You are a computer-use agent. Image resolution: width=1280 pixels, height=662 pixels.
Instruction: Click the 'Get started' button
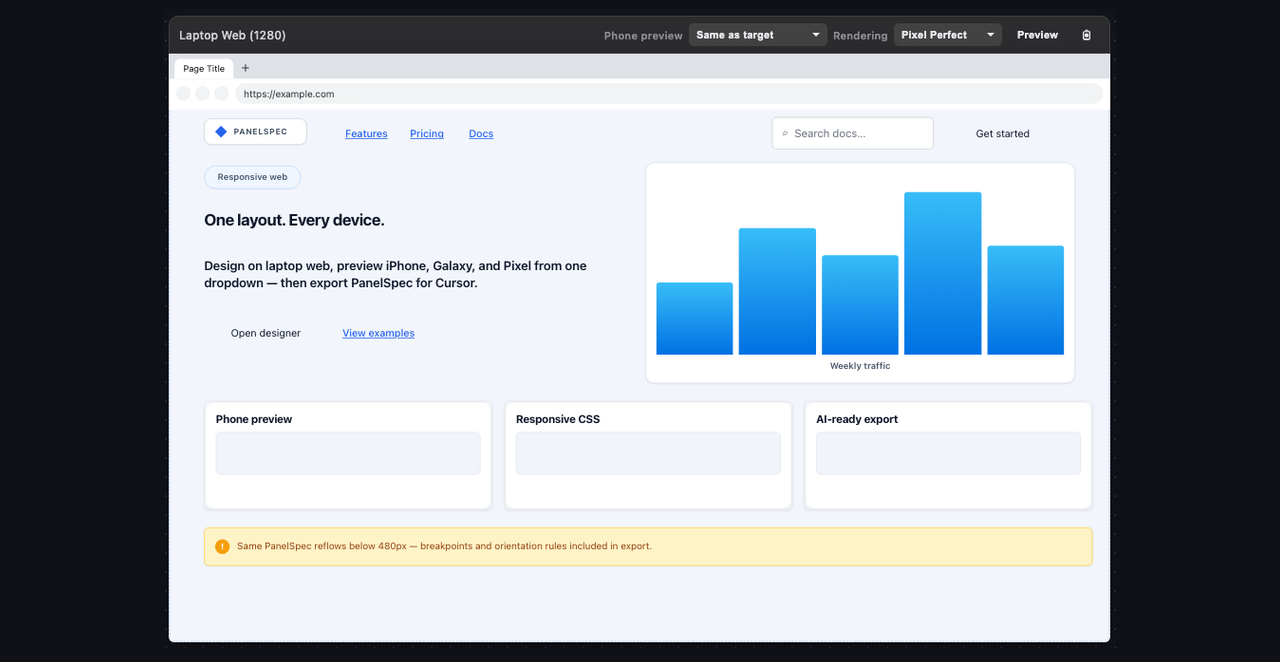pos(1002,134)
